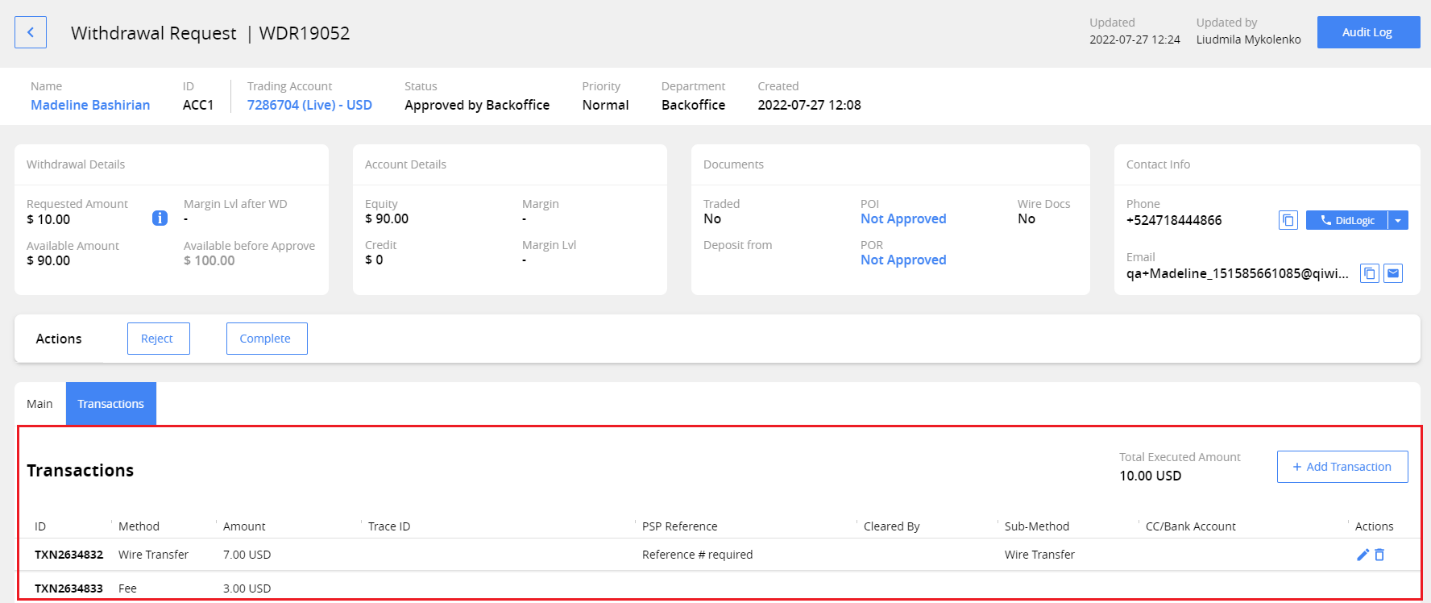Copy the phone number using the copy icon
This screenshot has height=603, width=1431.
coord(1288,220)
